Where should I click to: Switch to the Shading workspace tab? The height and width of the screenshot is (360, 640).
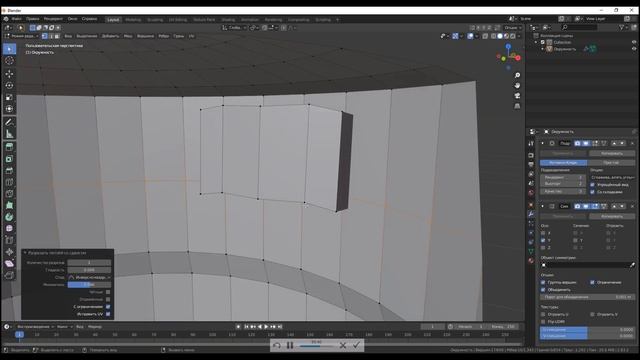[x=228, y=20]
